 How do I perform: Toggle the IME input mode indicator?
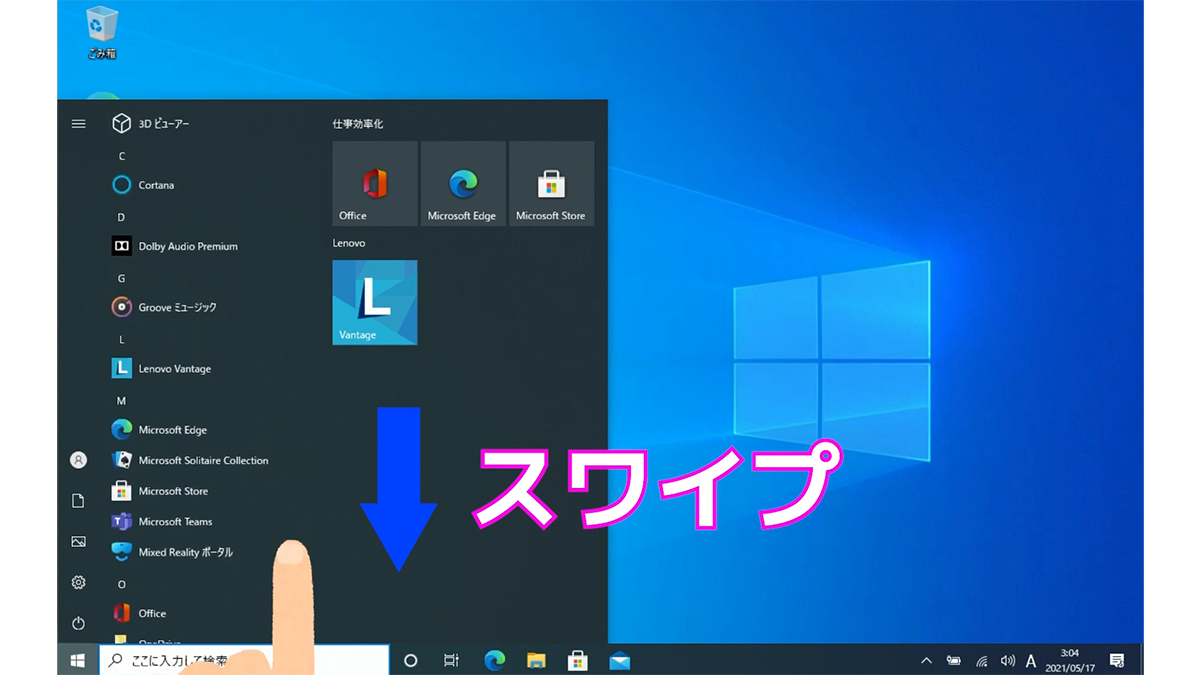(x=1031, y=660)
